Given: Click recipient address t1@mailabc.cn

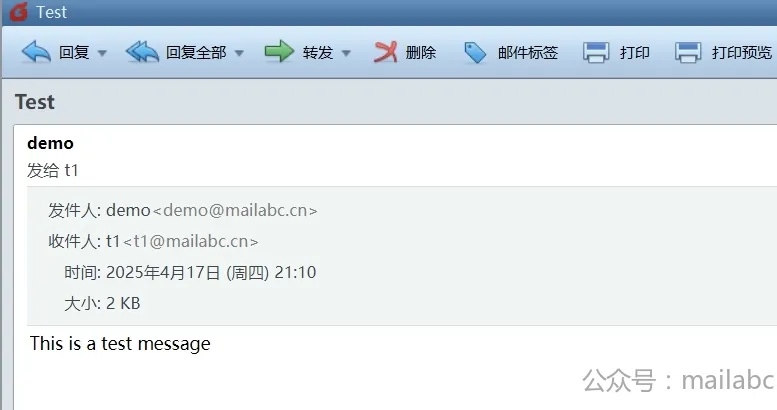Looking at the screenshot, I should 191,241.
